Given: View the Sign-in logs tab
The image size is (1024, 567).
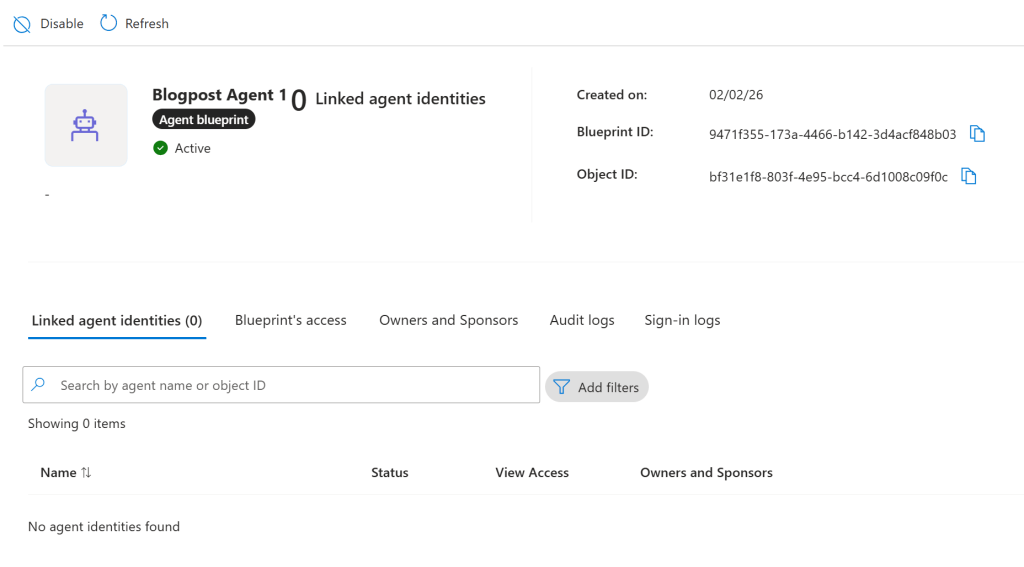Looking at the screenshot, I should [x=682, y=320].
